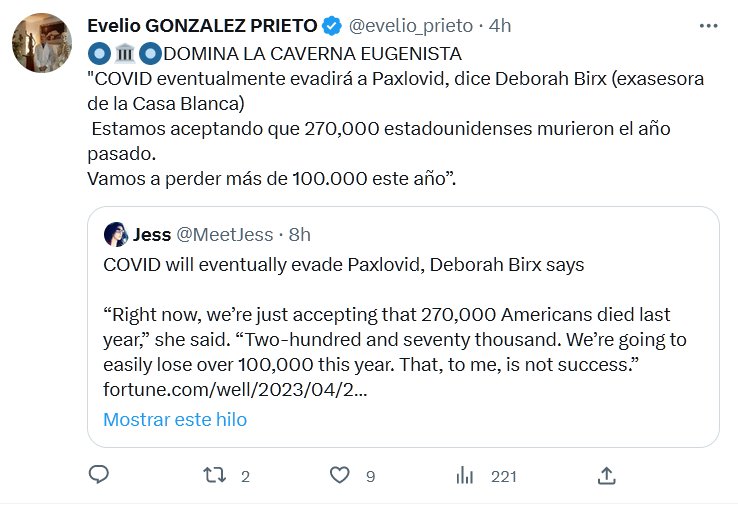Open view analytics bar chart icon
738x510 pixels.
465,475
